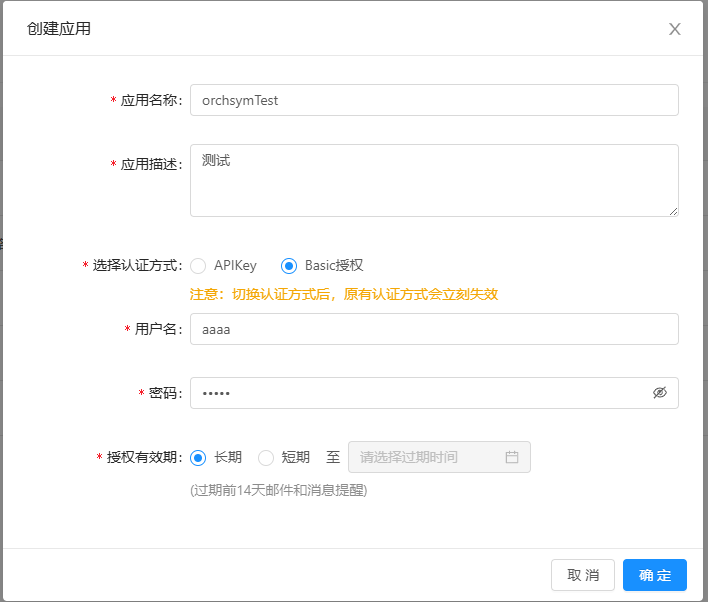Close the 创建应用 dialog with X

[x=675, y=29]
